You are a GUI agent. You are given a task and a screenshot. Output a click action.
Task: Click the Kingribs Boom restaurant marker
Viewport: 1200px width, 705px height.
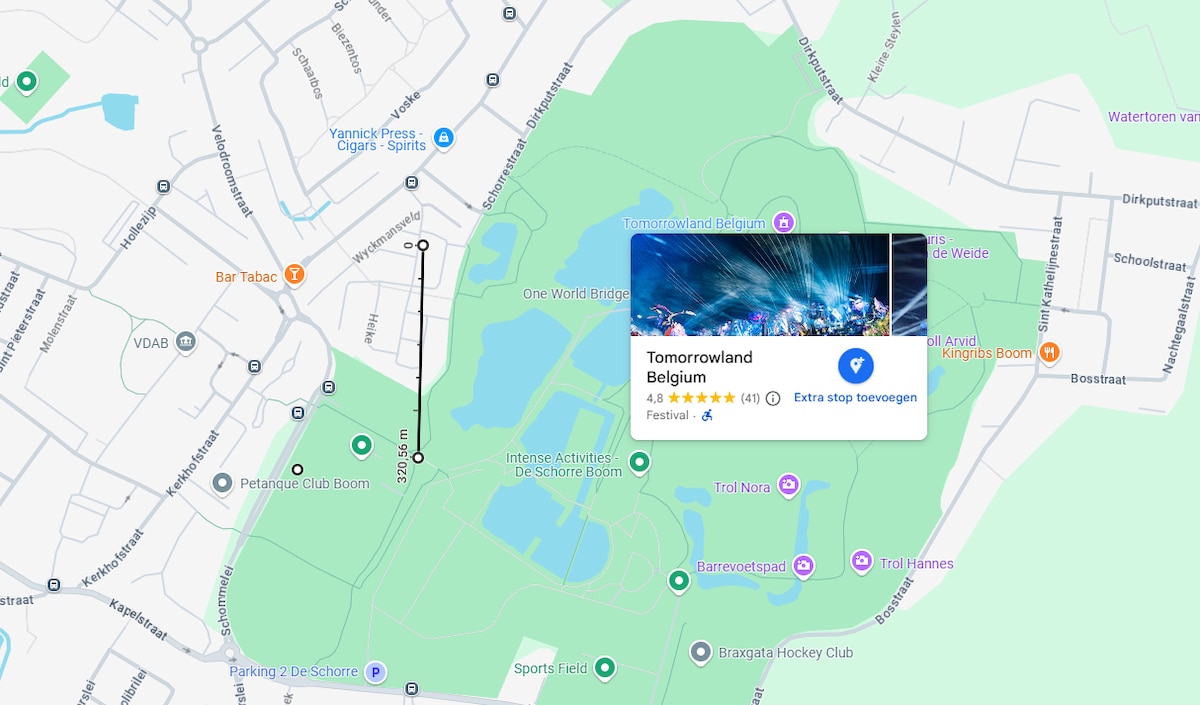[1049, 351]
